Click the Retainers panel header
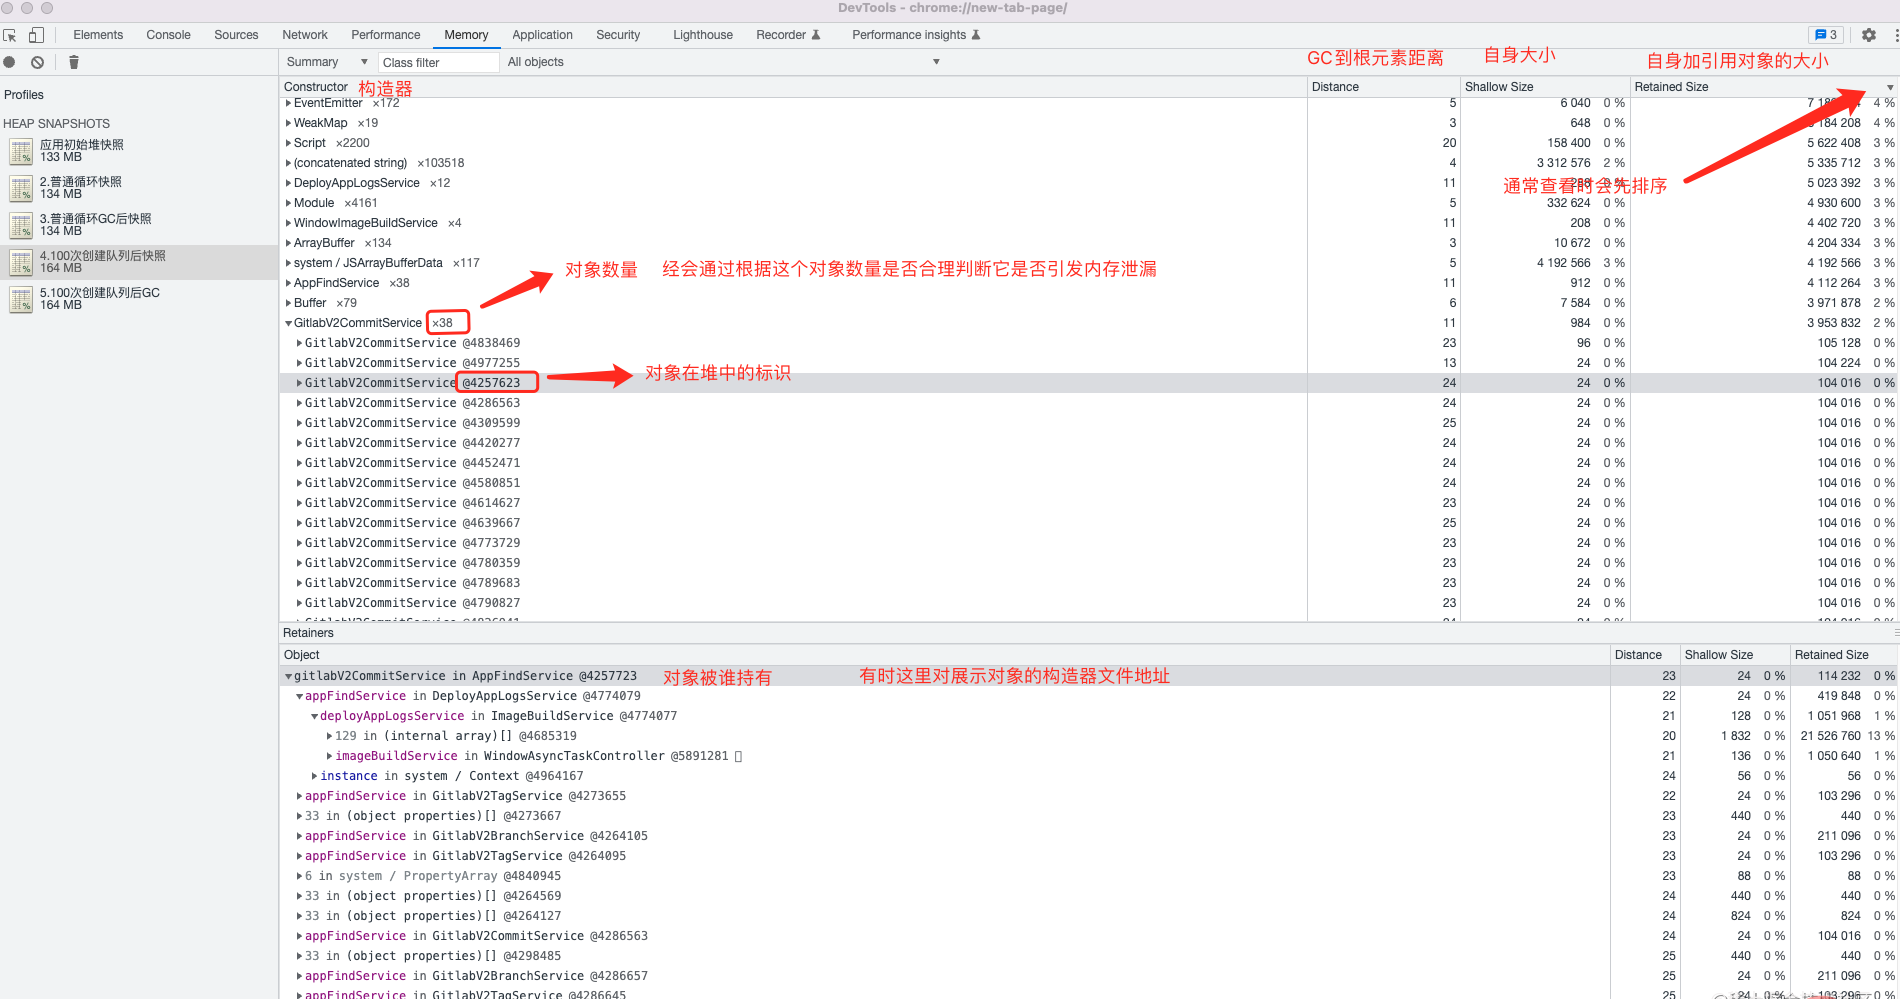 [308, 633]
